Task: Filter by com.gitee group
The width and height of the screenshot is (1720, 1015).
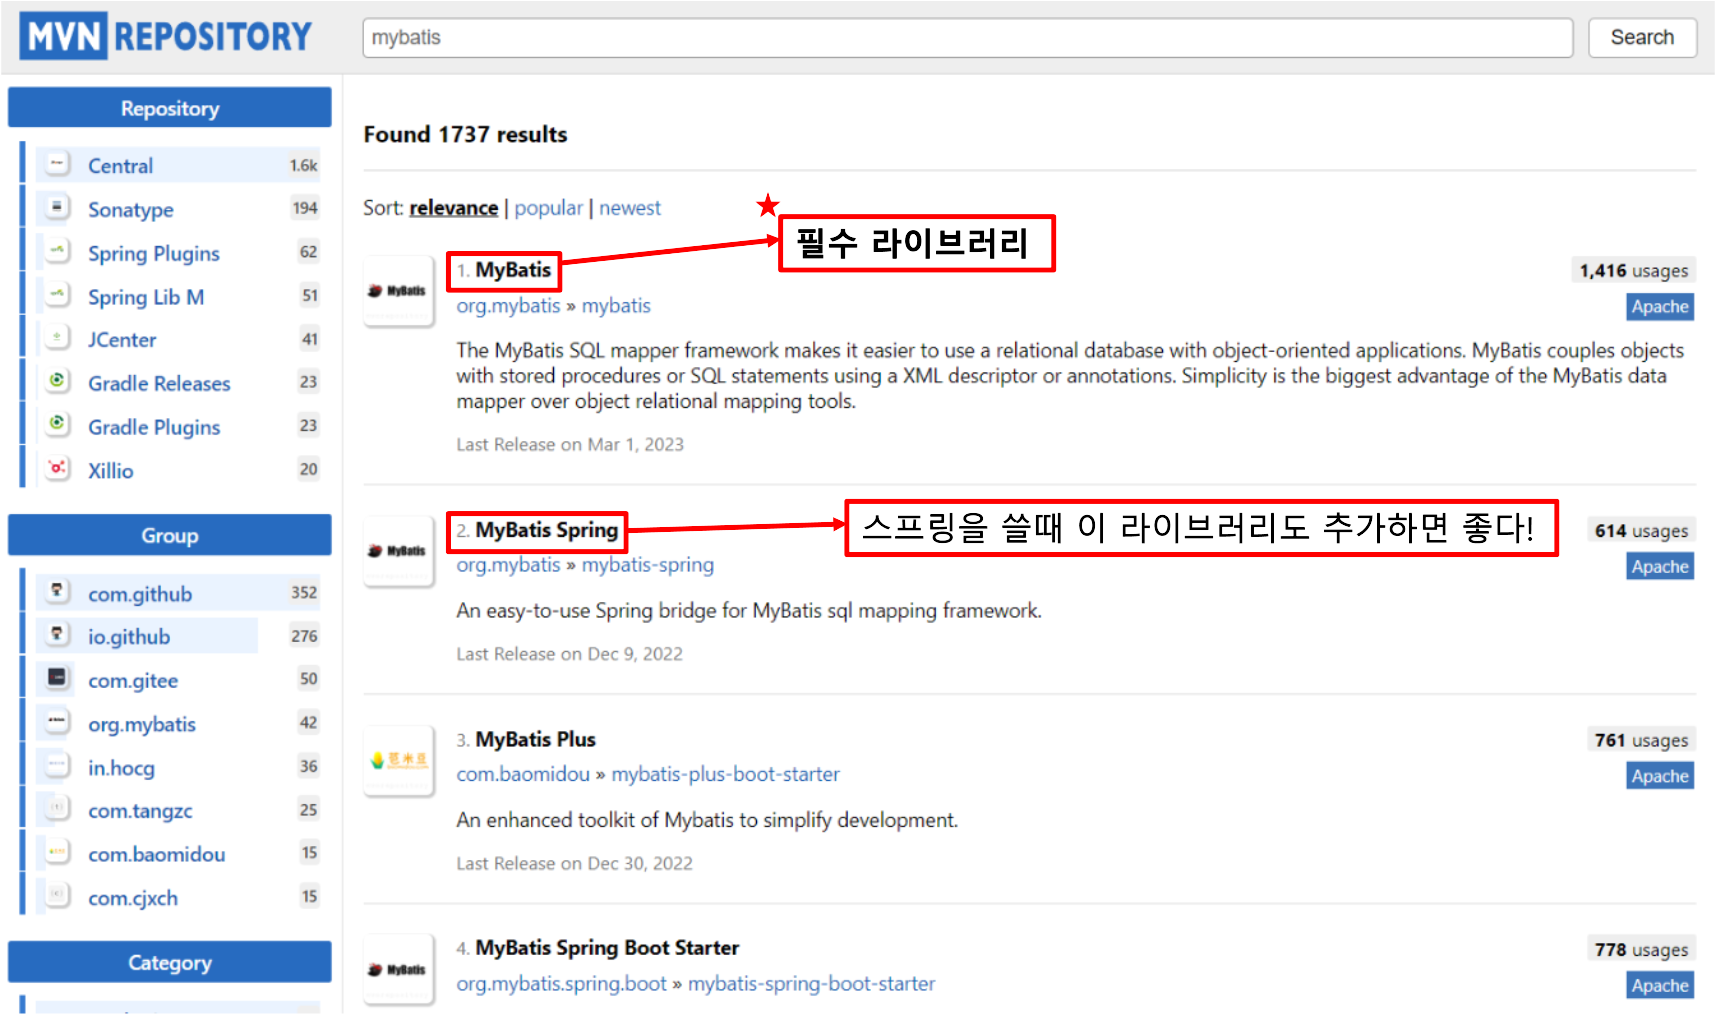Action: click(x=133, y=681)
